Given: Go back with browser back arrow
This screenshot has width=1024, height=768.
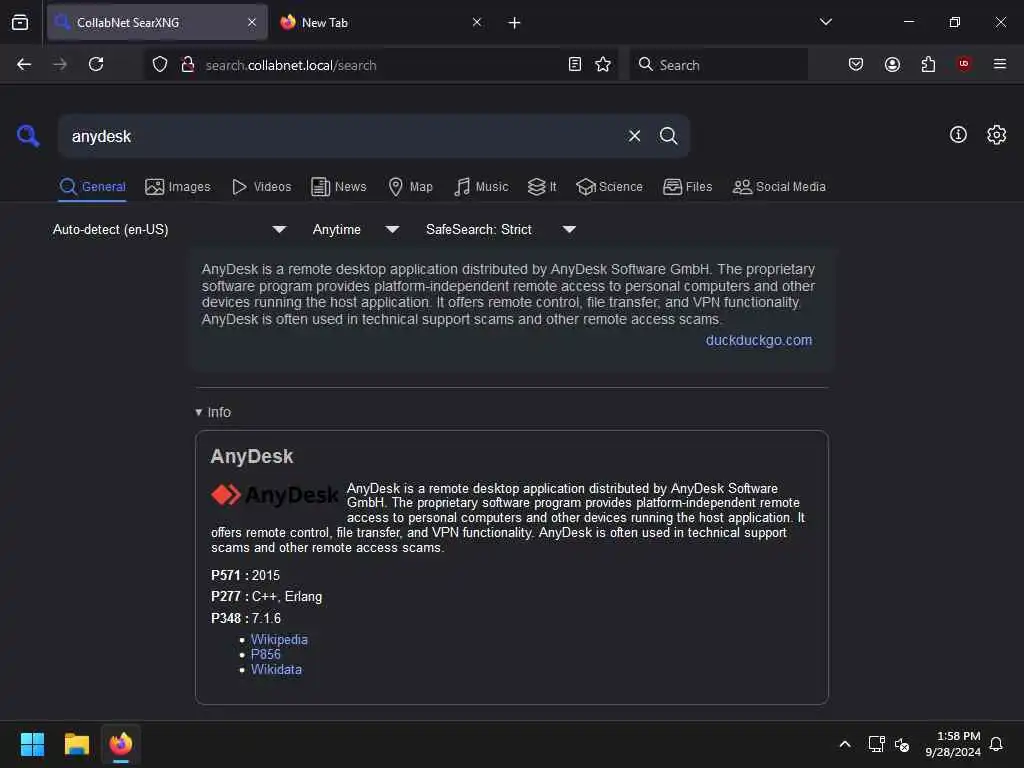Looking at the screenshot, I should [x=24, y=64].
